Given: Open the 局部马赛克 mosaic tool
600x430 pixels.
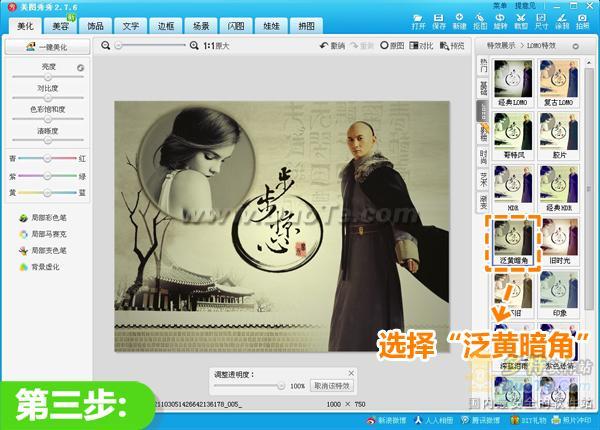Looking at the screenshot, I should point(43,234).
